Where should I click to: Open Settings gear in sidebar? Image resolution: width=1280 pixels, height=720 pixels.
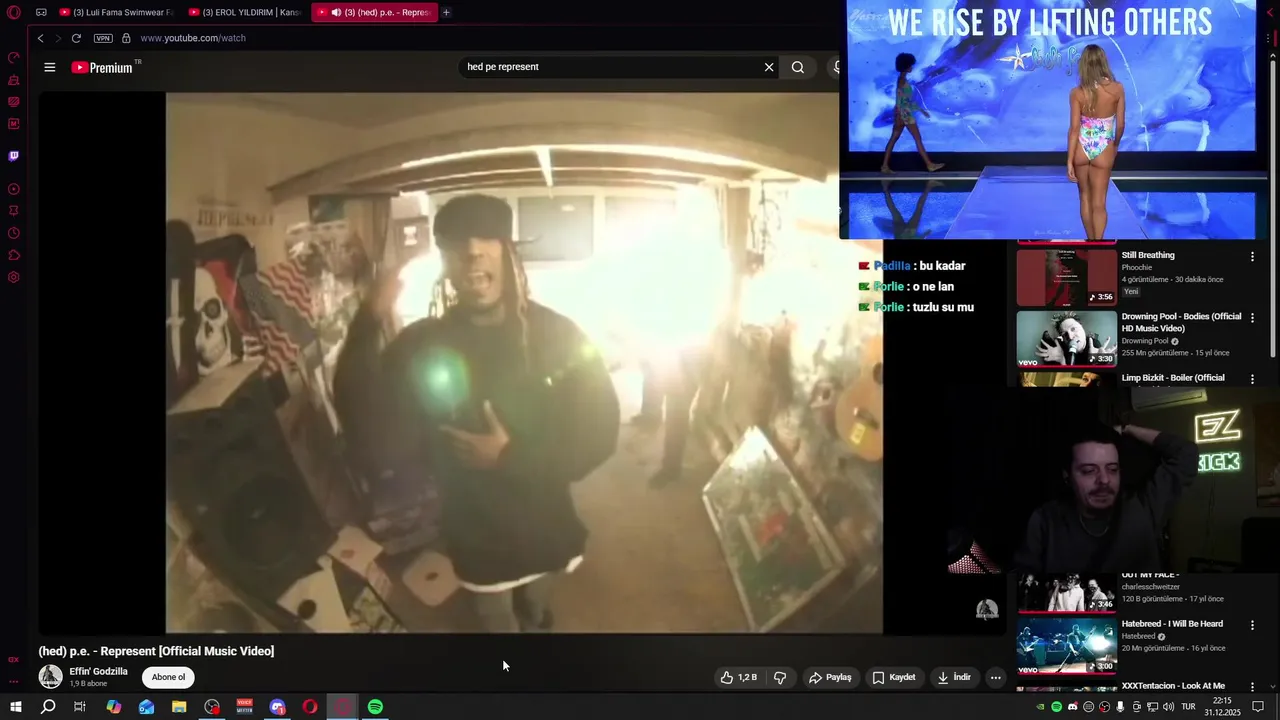tap(14, 277)
